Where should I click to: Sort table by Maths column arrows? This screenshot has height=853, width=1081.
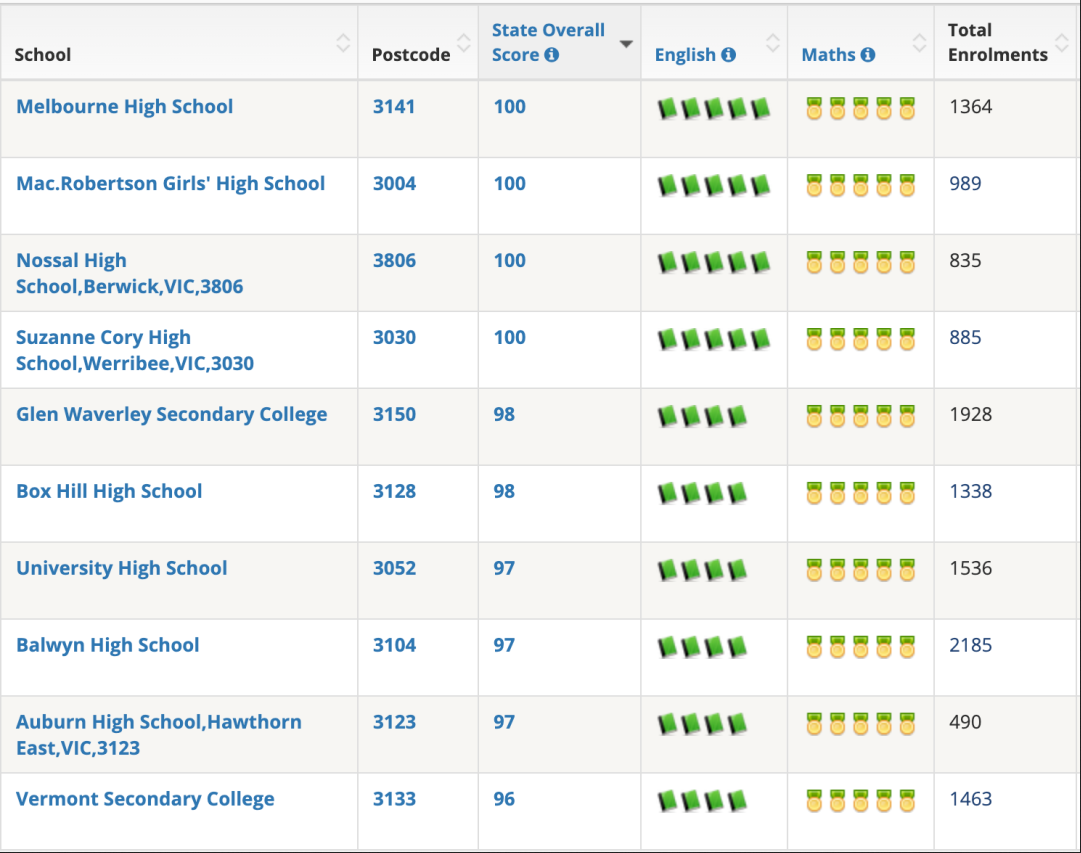[x=919, y=43]
